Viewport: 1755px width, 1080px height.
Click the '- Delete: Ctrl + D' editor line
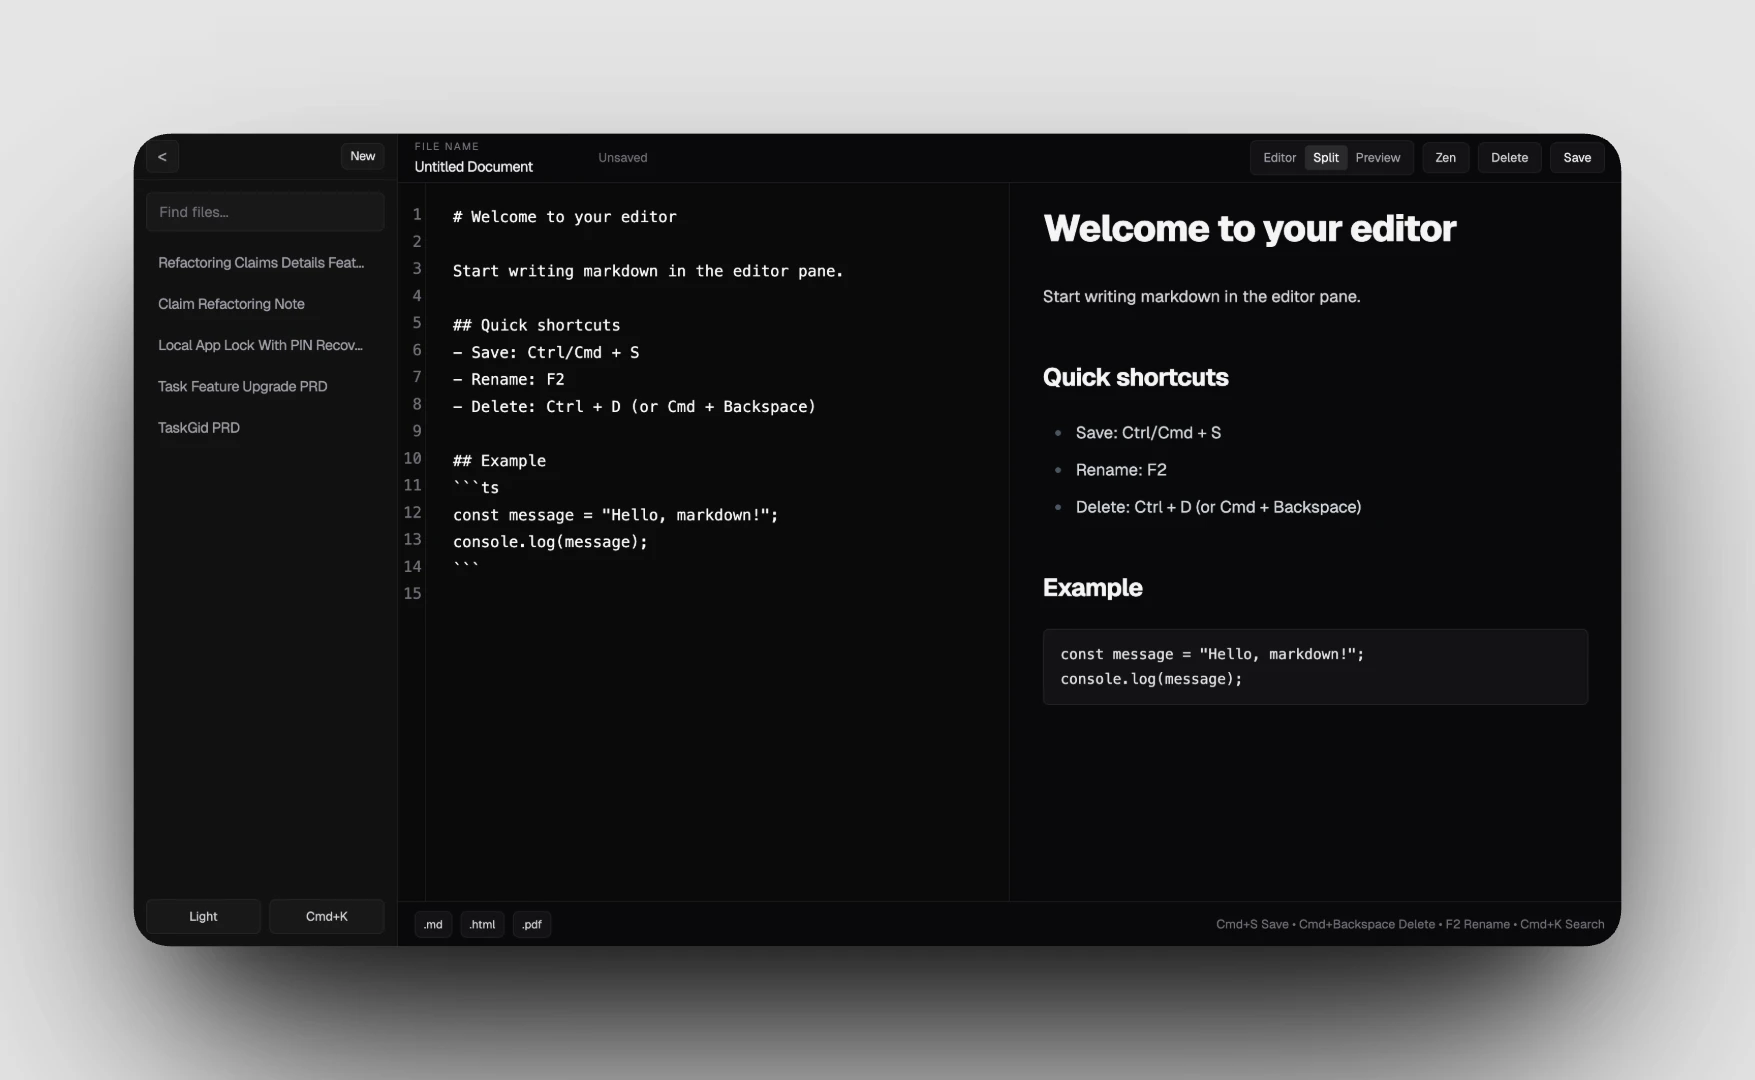pos(634,406)
